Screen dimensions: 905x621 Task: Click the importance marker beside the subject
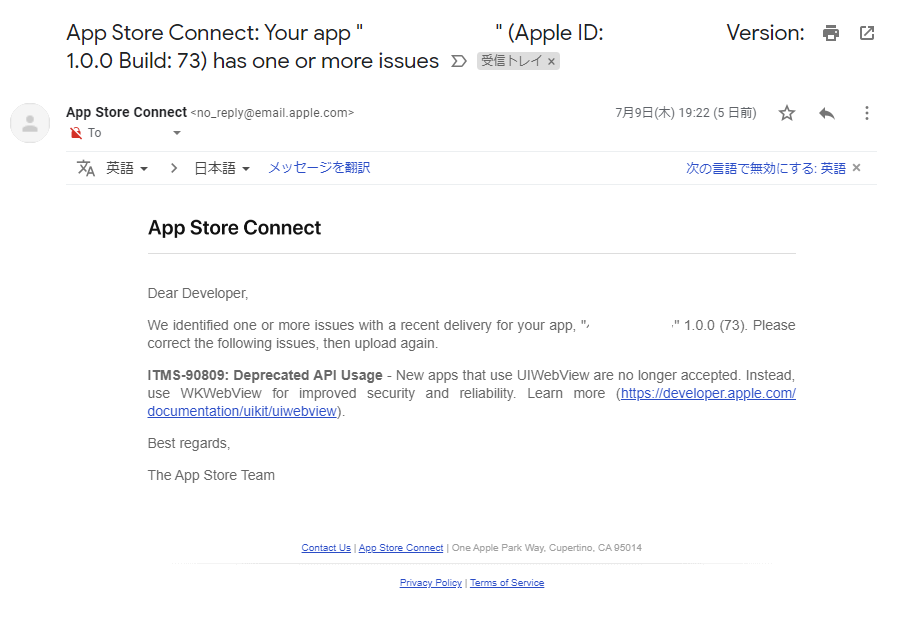point(458,61)
